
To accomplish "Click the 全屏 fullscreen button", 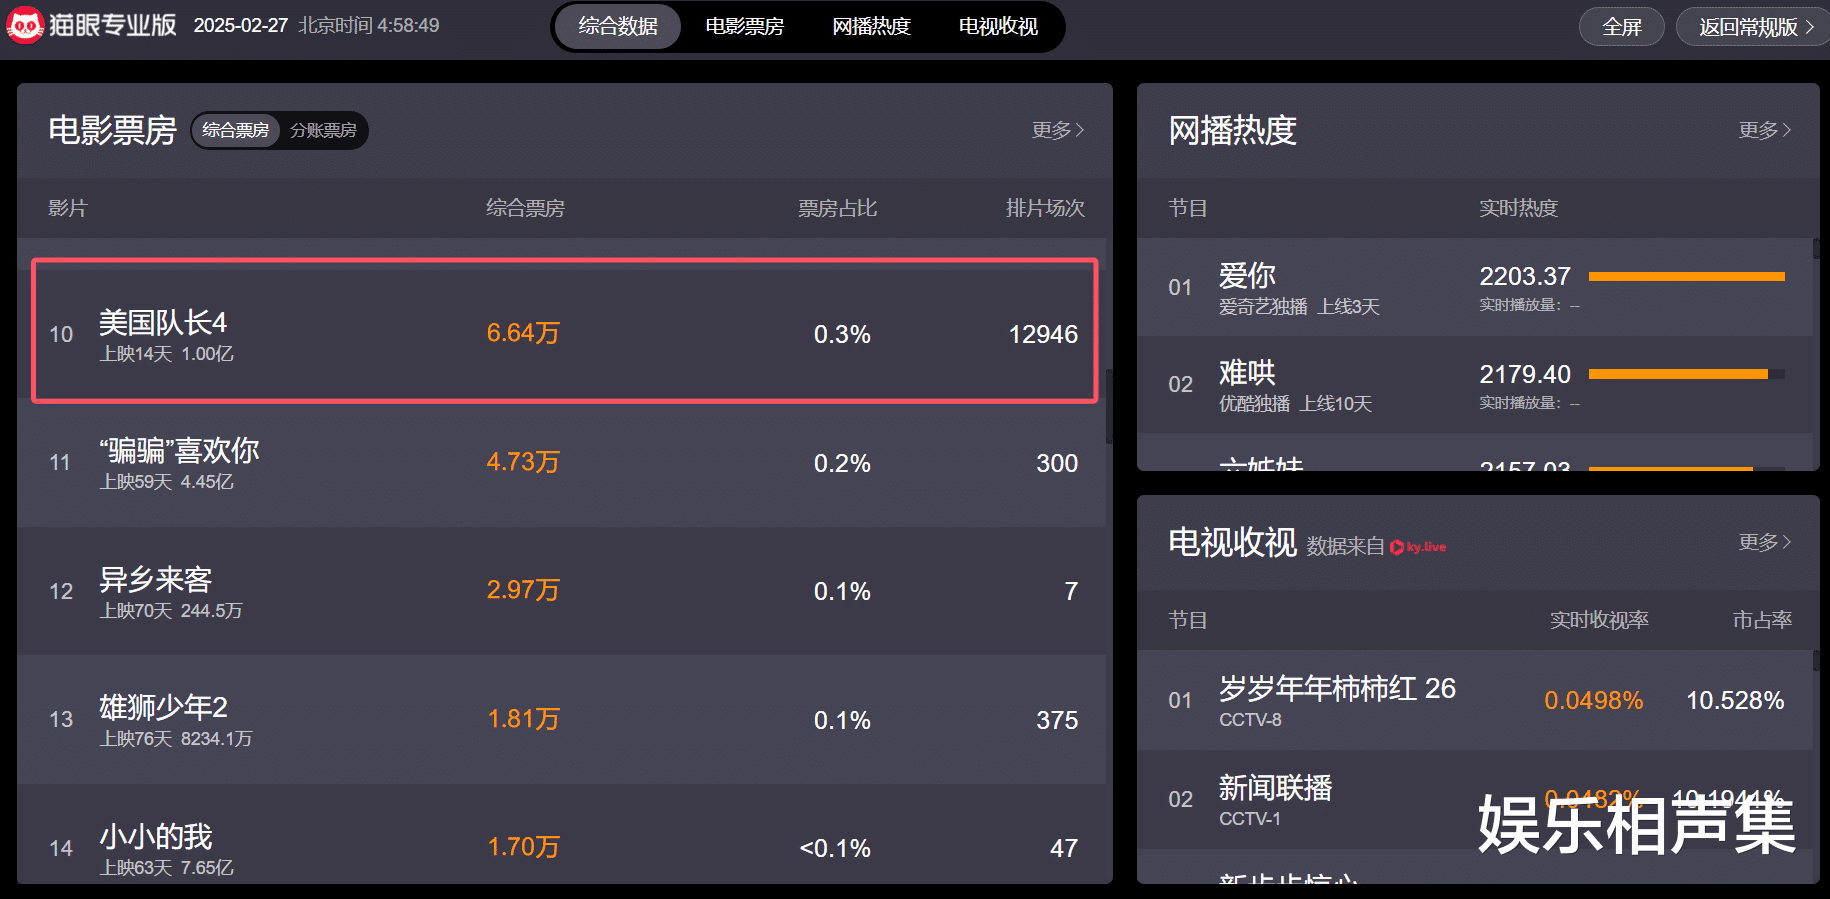I will 1622,27.
